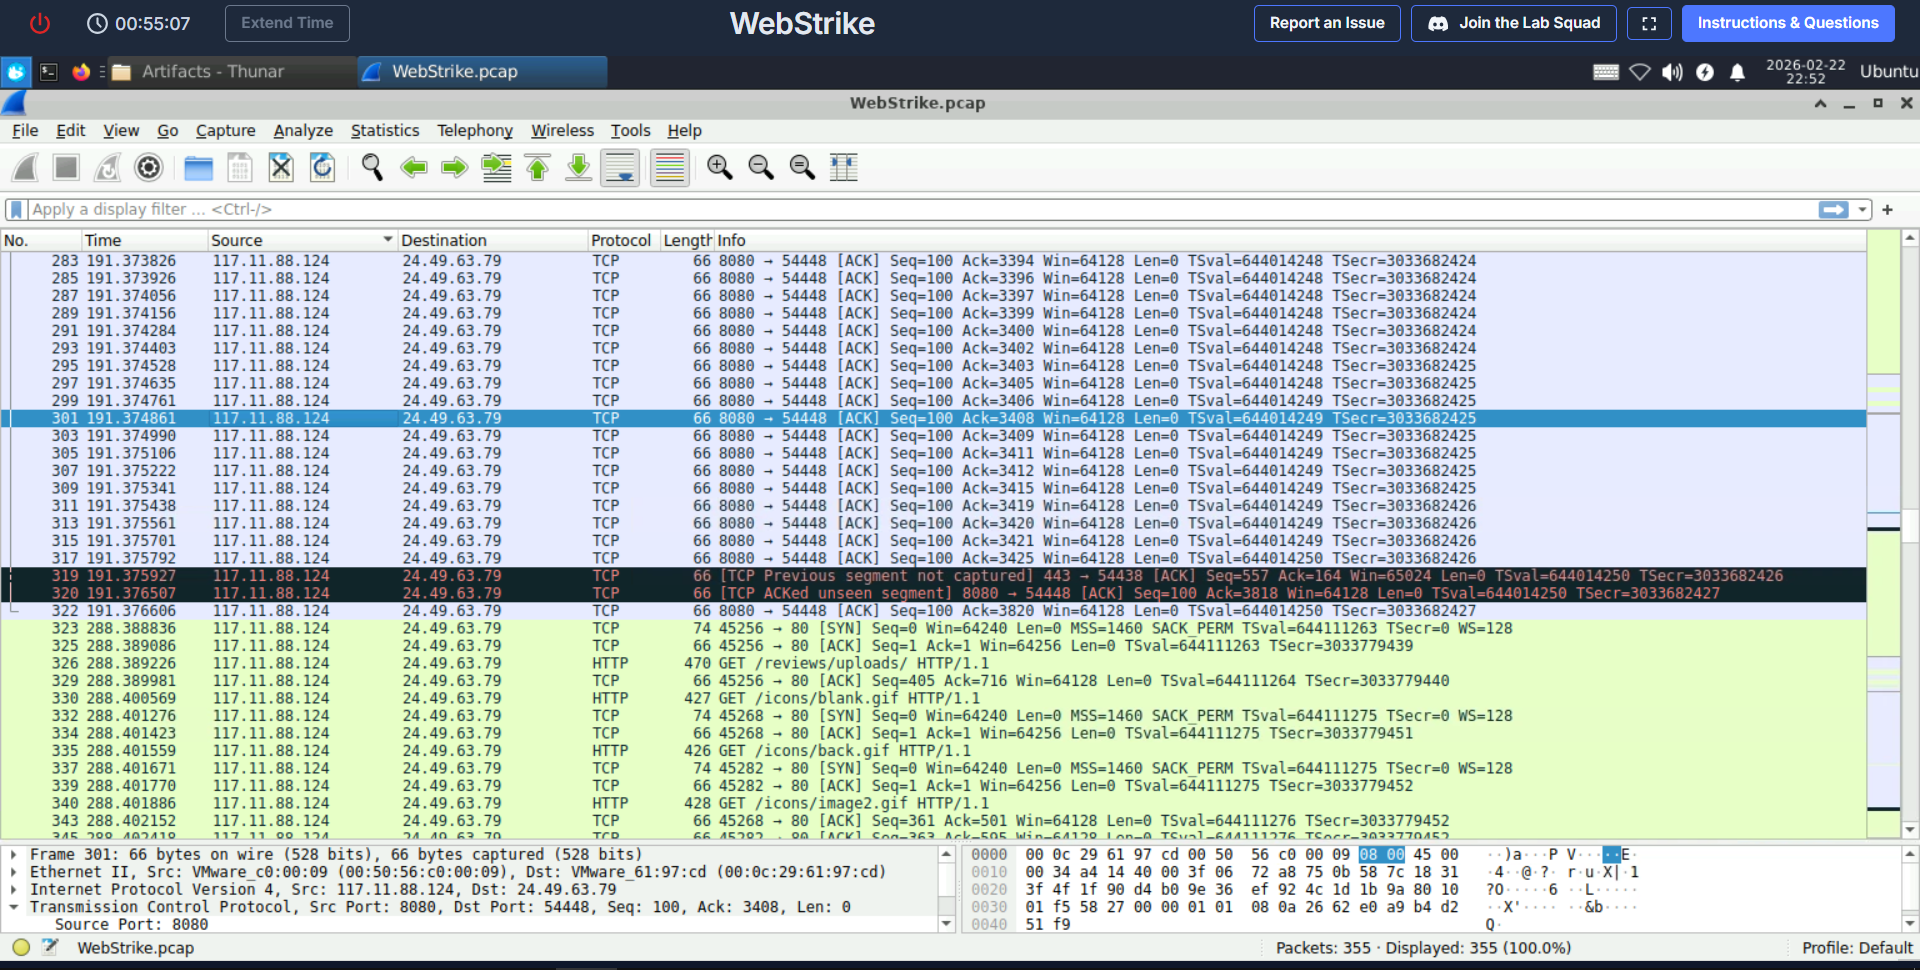Close this capture file icon

pyautogui.click(x=281, y=168)
